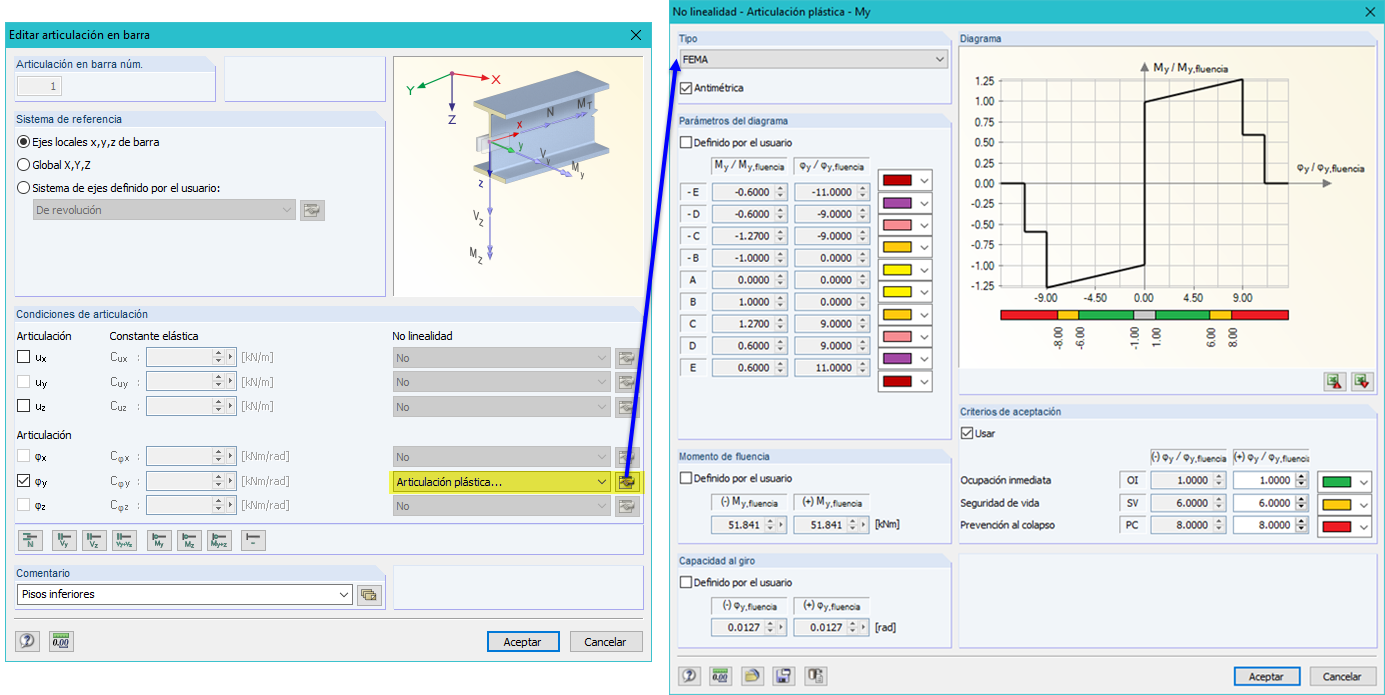Restore default values in No linealidad dialog
Image resolution: width=1385 pixels, height=695 pixels.
point(816,676)
